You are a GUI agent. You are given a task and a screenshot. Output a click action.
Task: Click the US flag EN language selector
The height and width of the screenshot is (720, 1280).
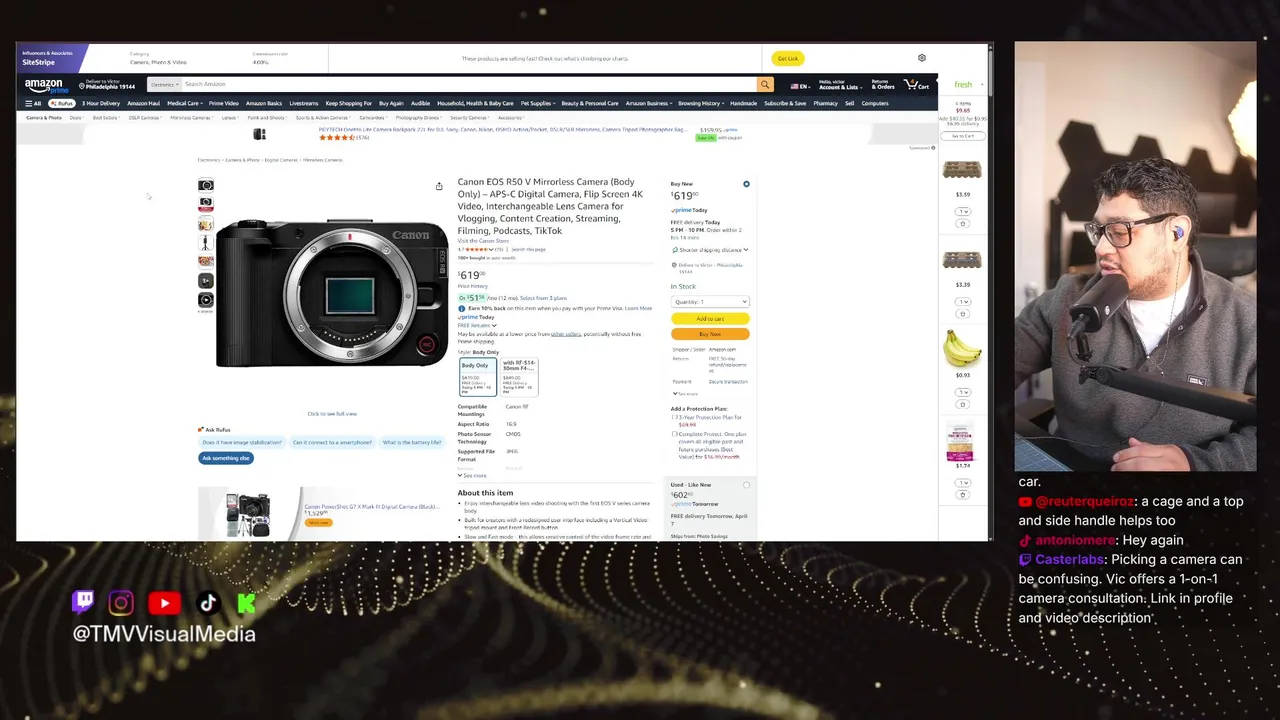799,86
